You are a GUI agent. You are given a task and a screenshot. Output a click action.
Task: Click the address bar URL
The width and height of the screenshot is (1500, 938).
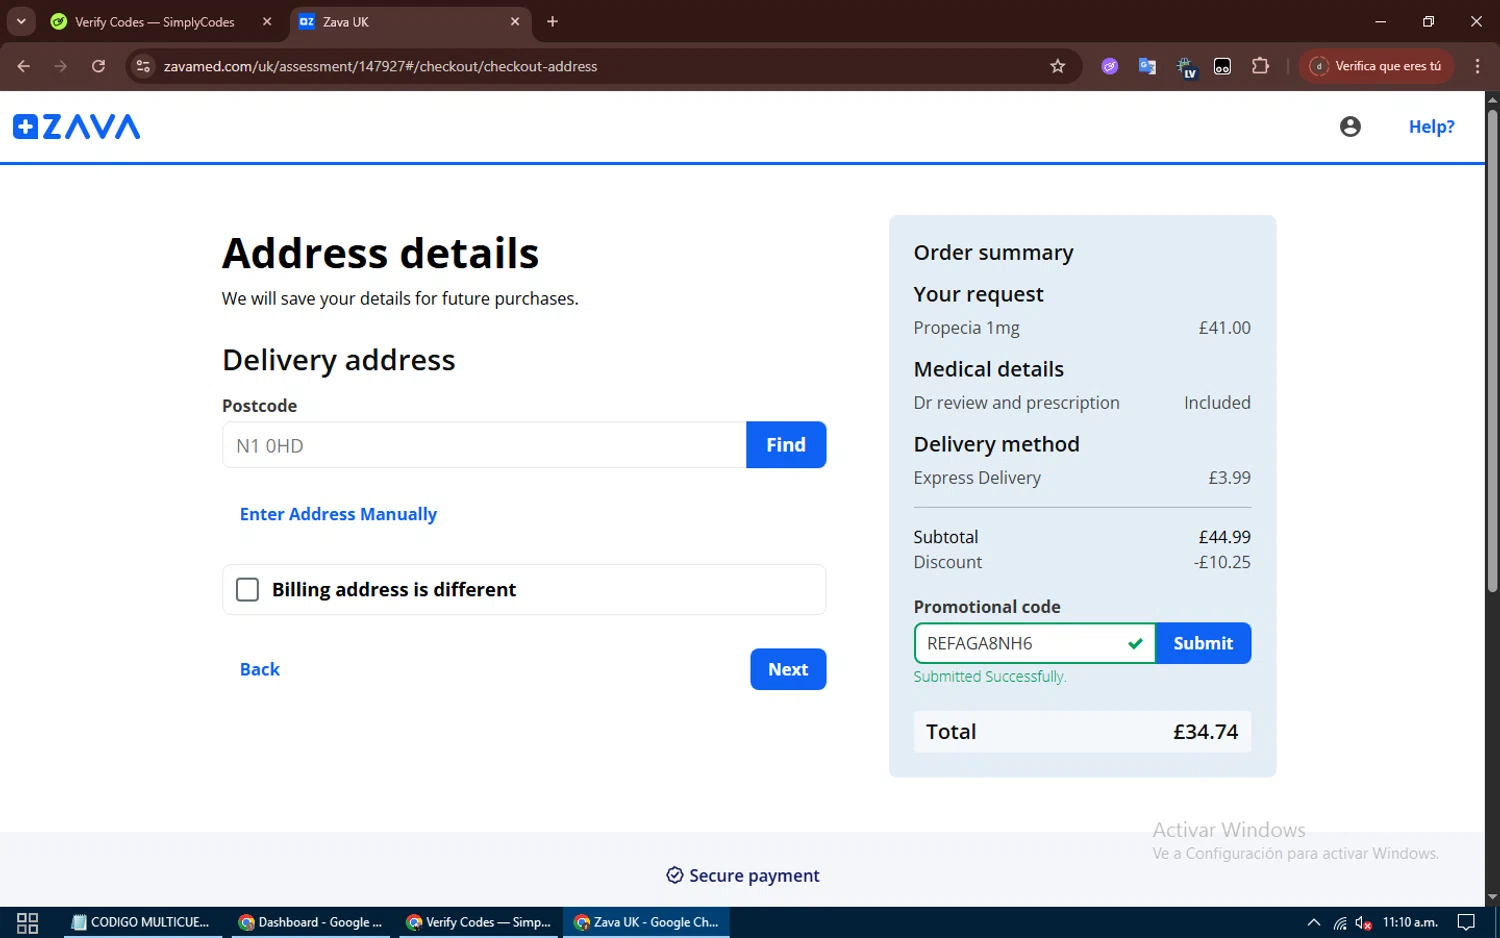[380, 66]
